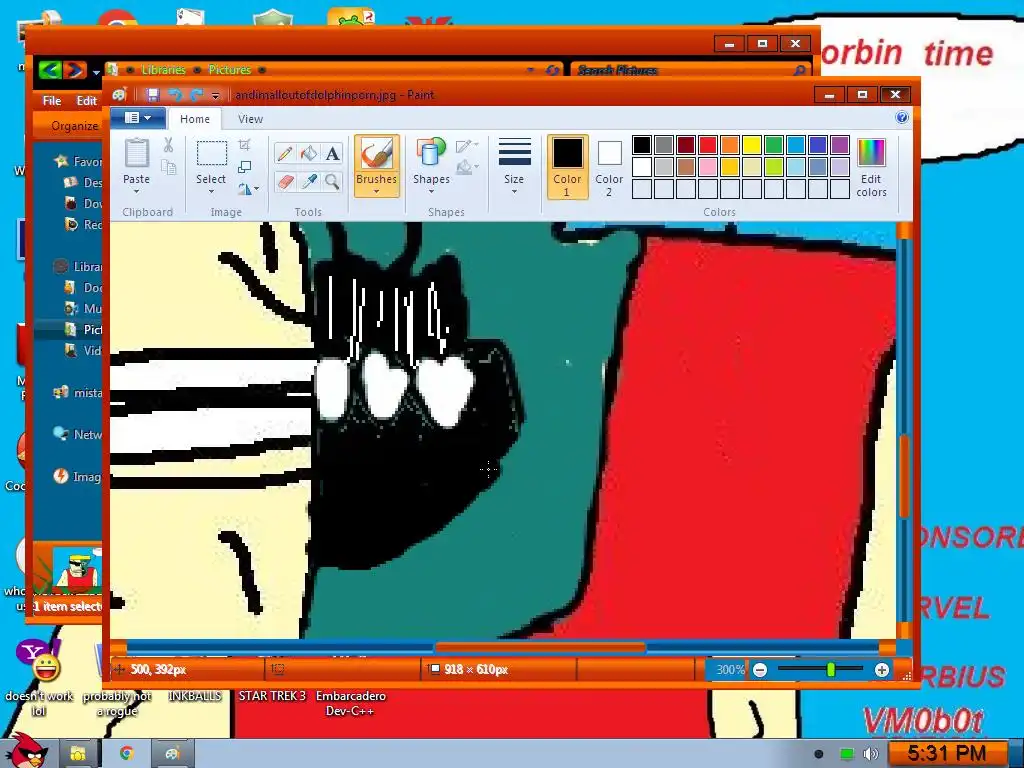
Task: Click Redo arrow in Paint title bar
Action: (x=197, y=95)
